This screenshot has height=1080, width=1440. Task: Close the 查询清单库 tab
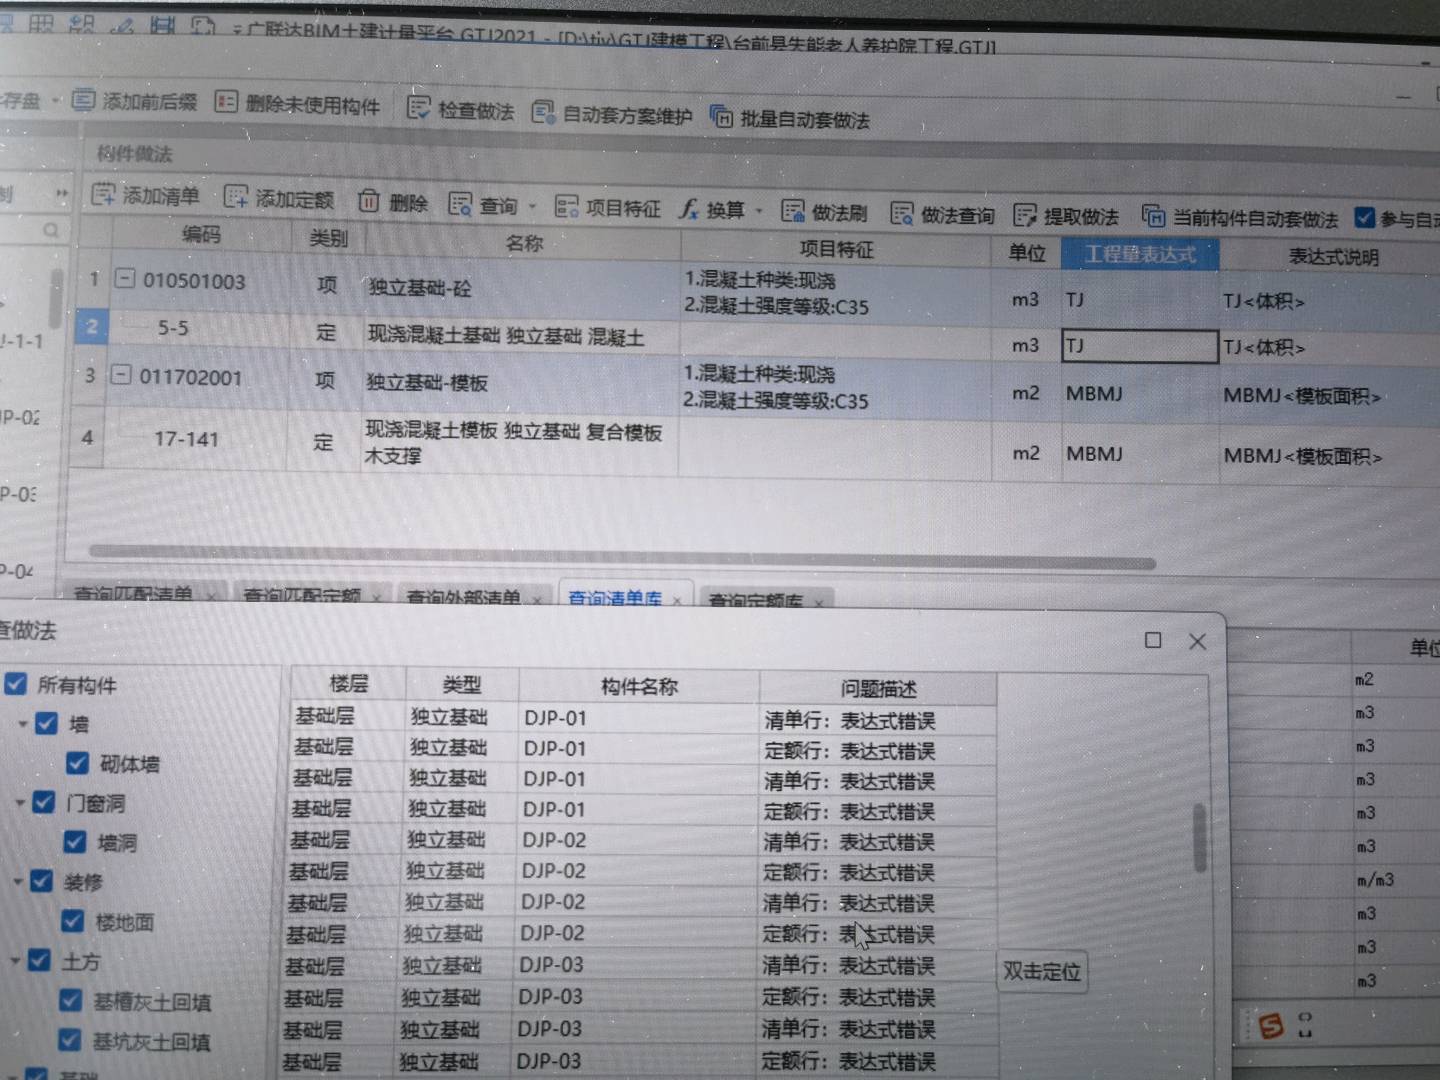(x=677, y=601)
